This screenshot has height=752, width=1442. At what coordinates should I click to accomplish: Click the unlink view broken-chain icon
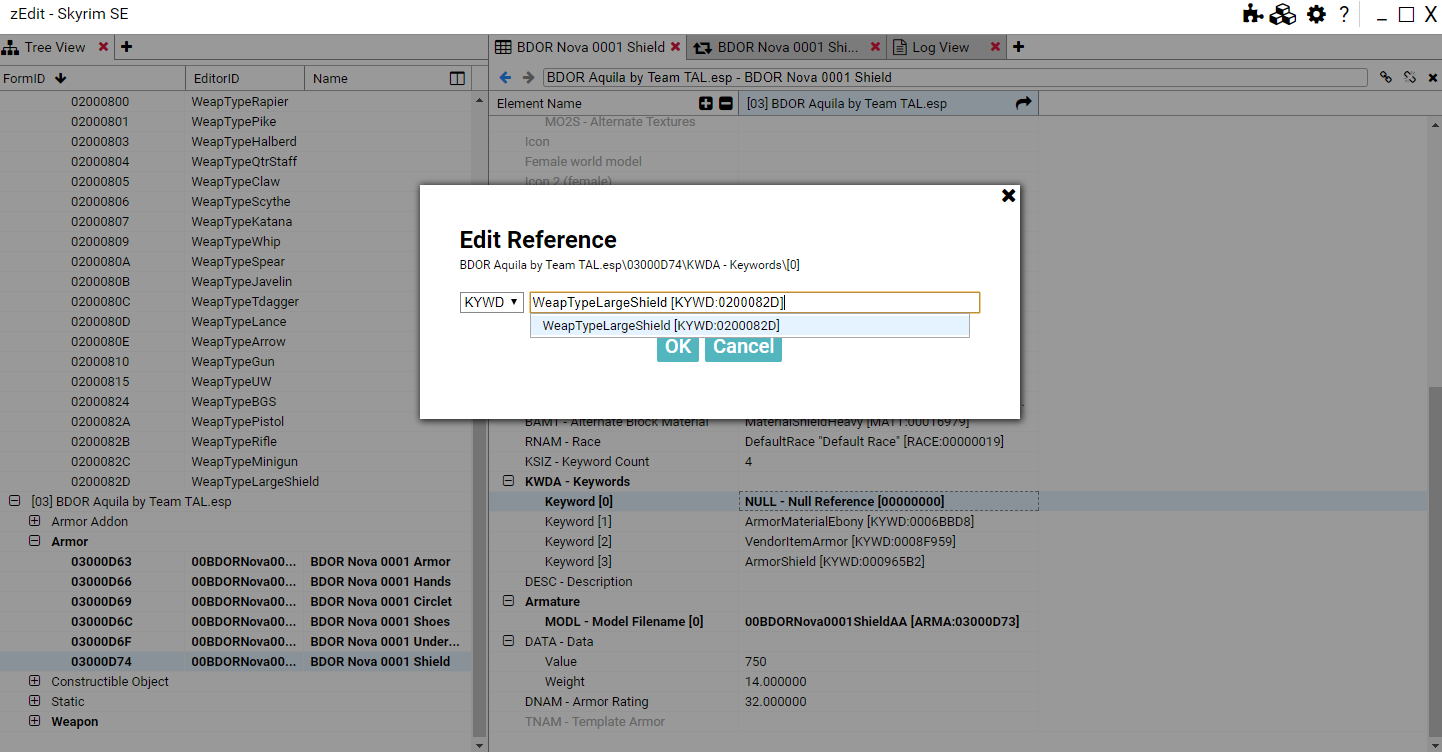(1410, 77)
